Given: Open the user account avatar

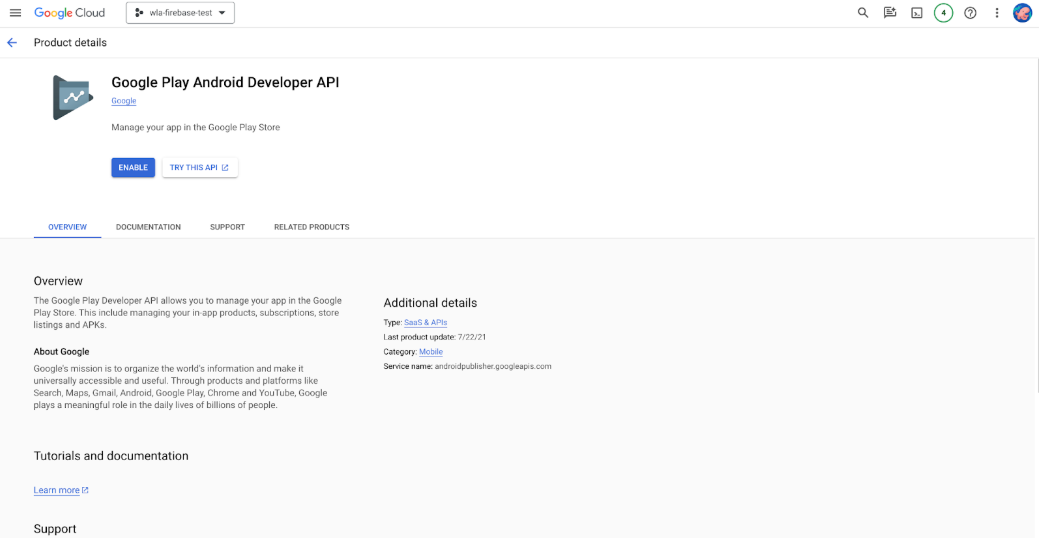Looking at the screenshot, I should pyautogui.click(x=1022, y=13).
